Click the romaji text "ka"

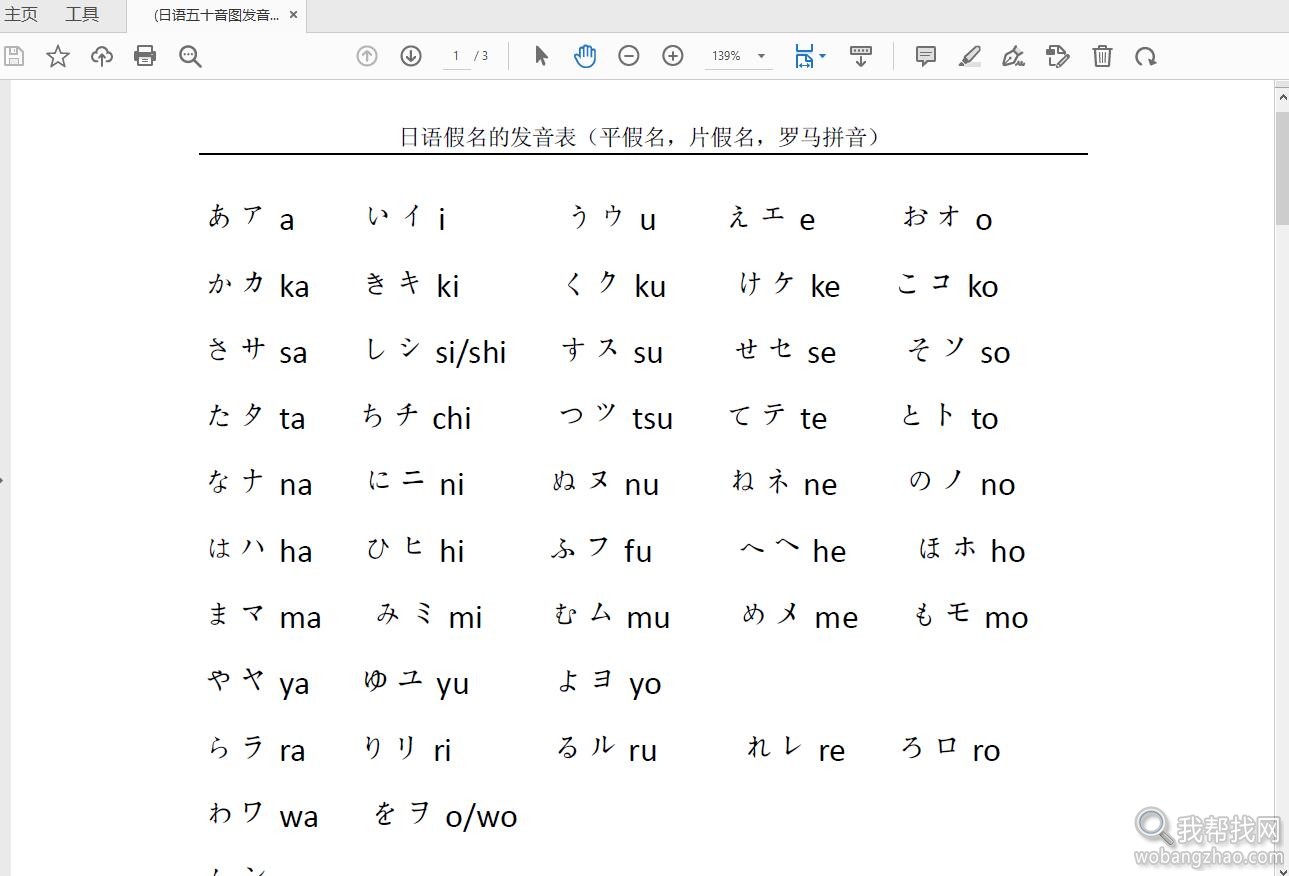[x=294, y=287]
